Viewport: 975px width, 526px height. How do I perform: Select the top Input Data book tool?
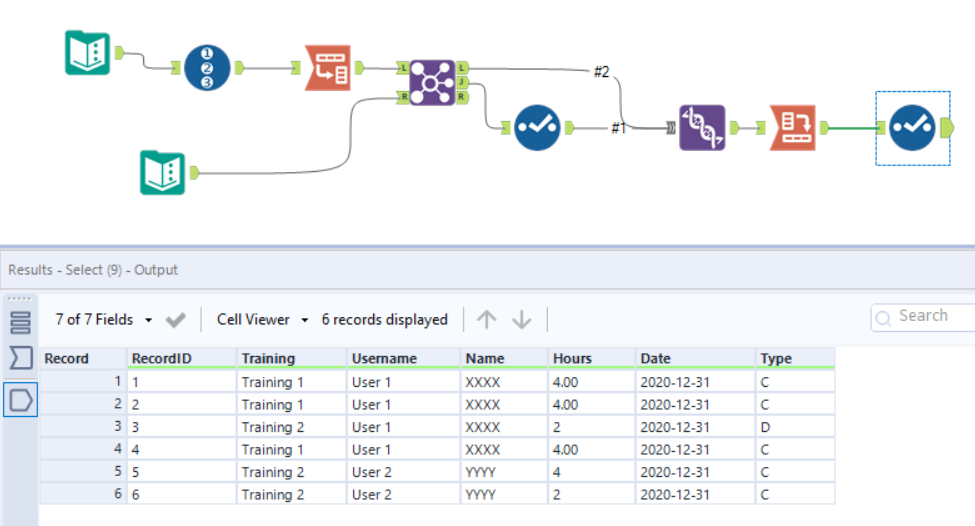pos(88,53)
